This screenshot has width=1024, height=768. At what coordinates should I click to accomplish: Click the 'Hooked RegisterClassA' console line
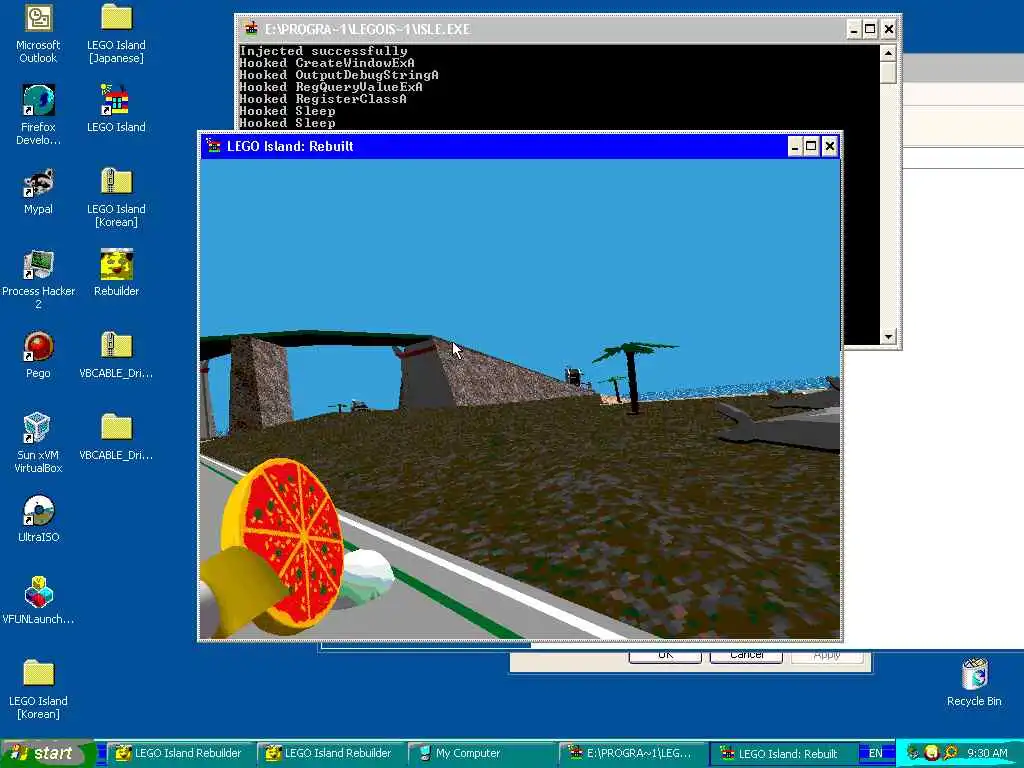point(323,99)
